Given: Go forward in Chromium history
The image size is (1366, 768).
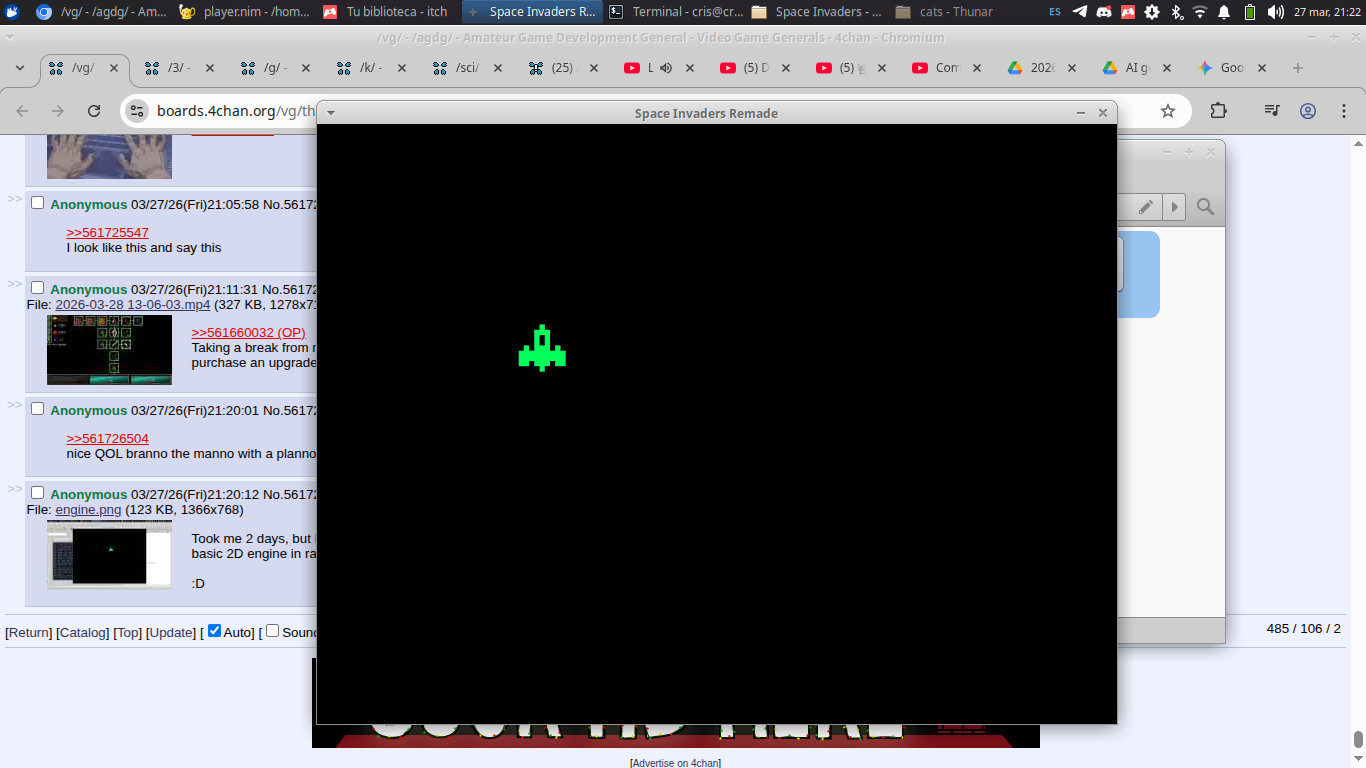Looking at the screenshot, I should [58, 111].
